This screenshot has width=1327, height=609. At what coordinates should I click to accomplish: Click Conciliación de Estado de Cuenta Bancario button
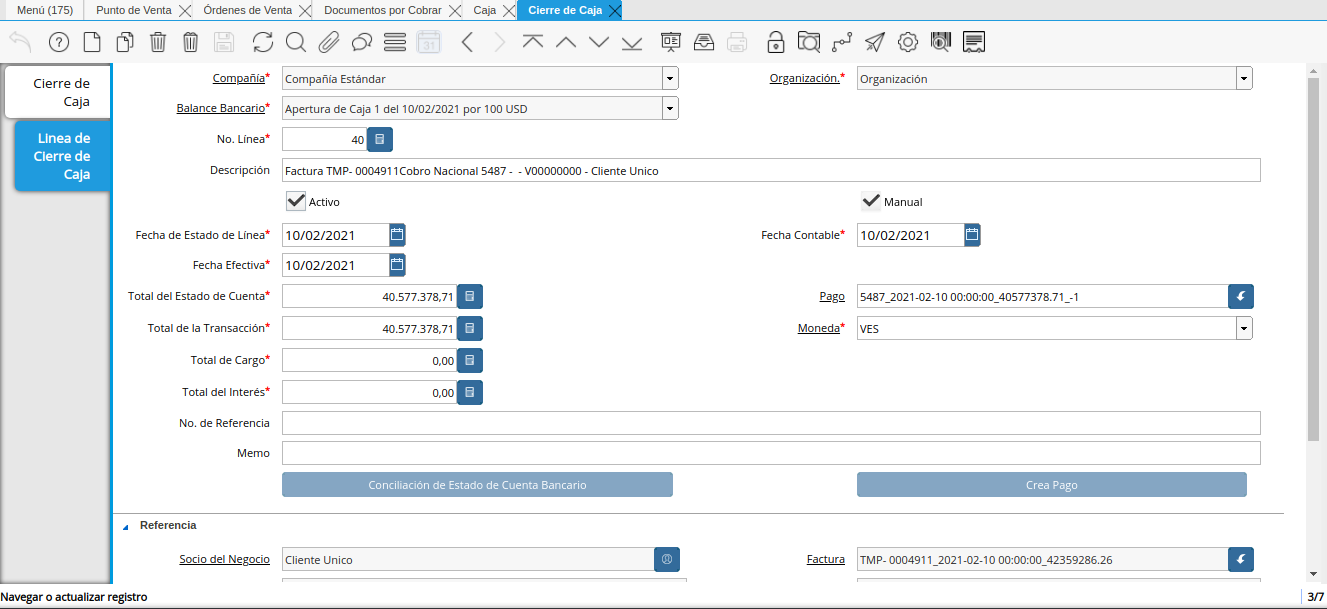tap(477, 485)
